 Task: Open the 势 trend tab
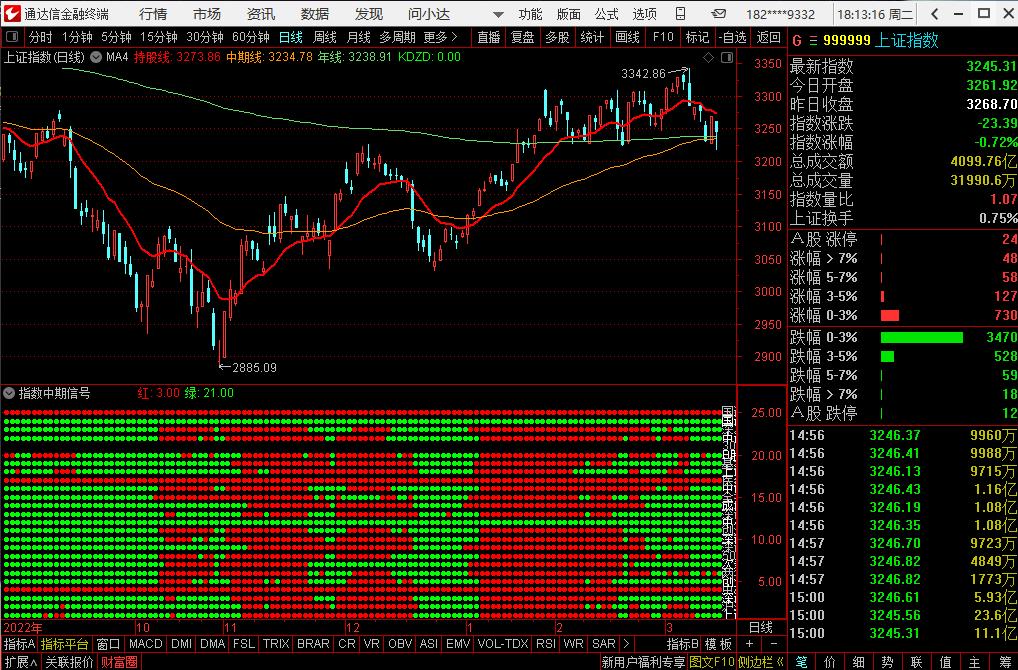tap(888, 662)
